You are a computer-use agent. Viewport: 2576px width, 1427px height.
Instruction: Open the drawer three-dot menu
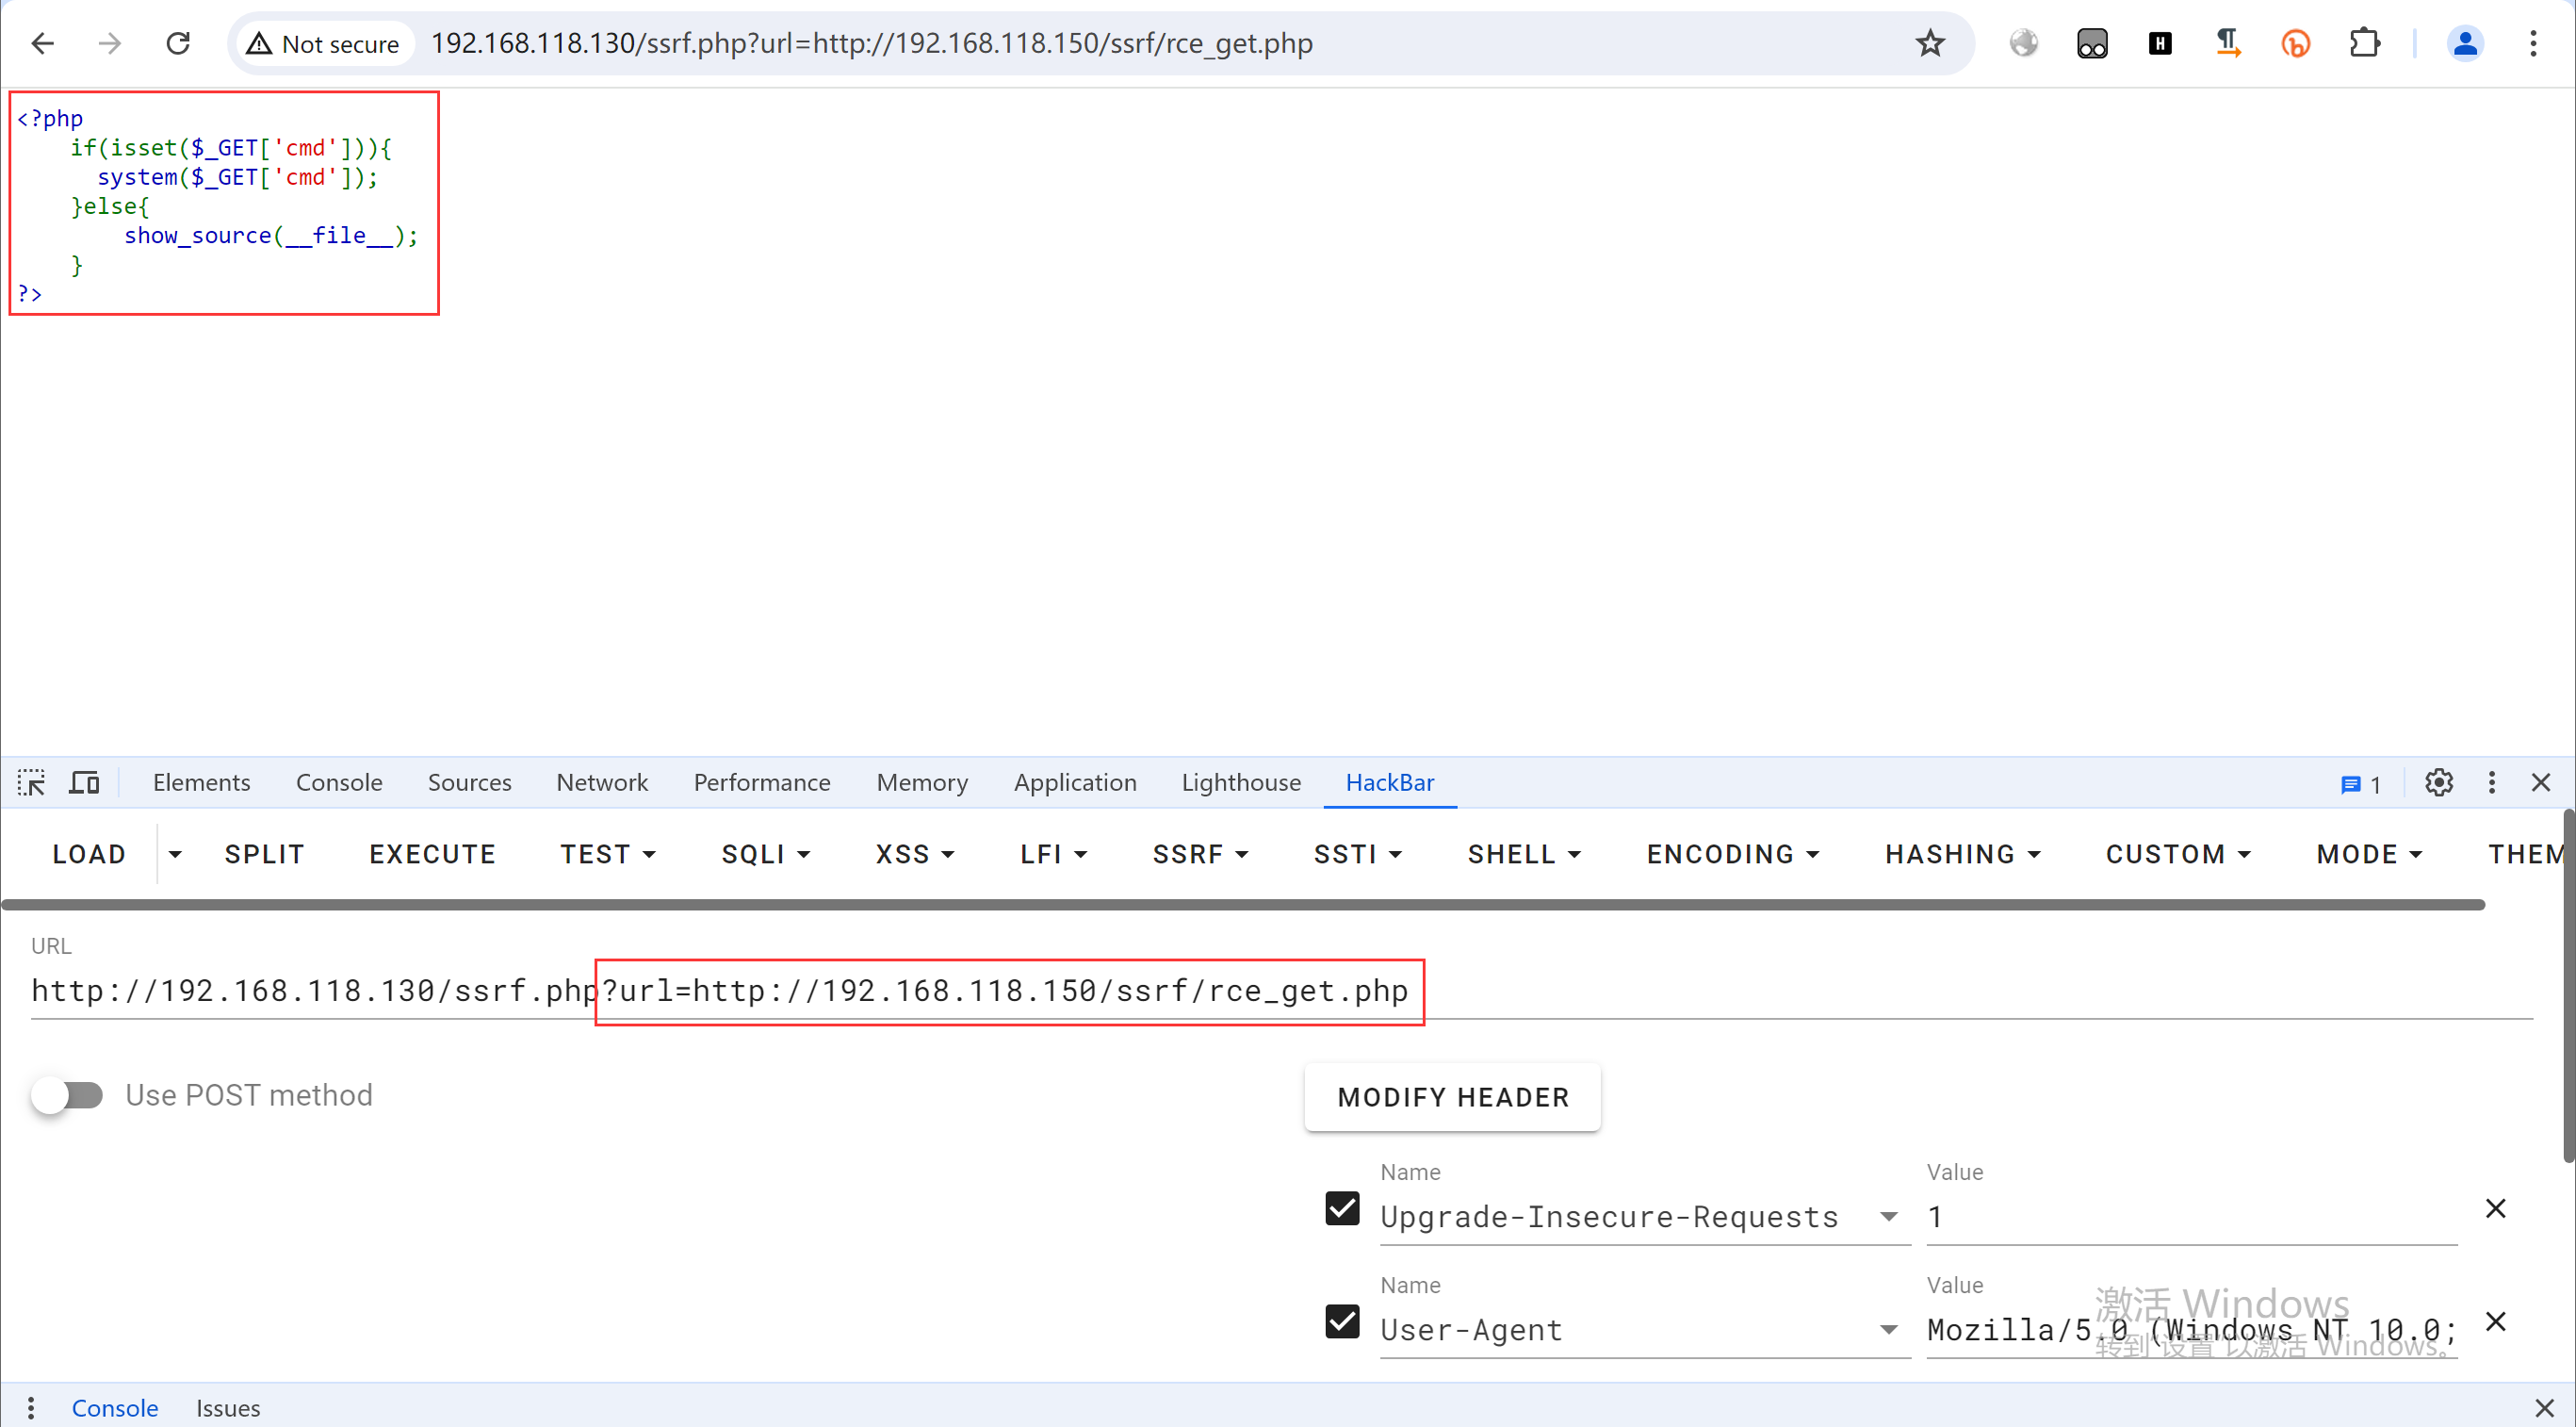coord(31,1408)
